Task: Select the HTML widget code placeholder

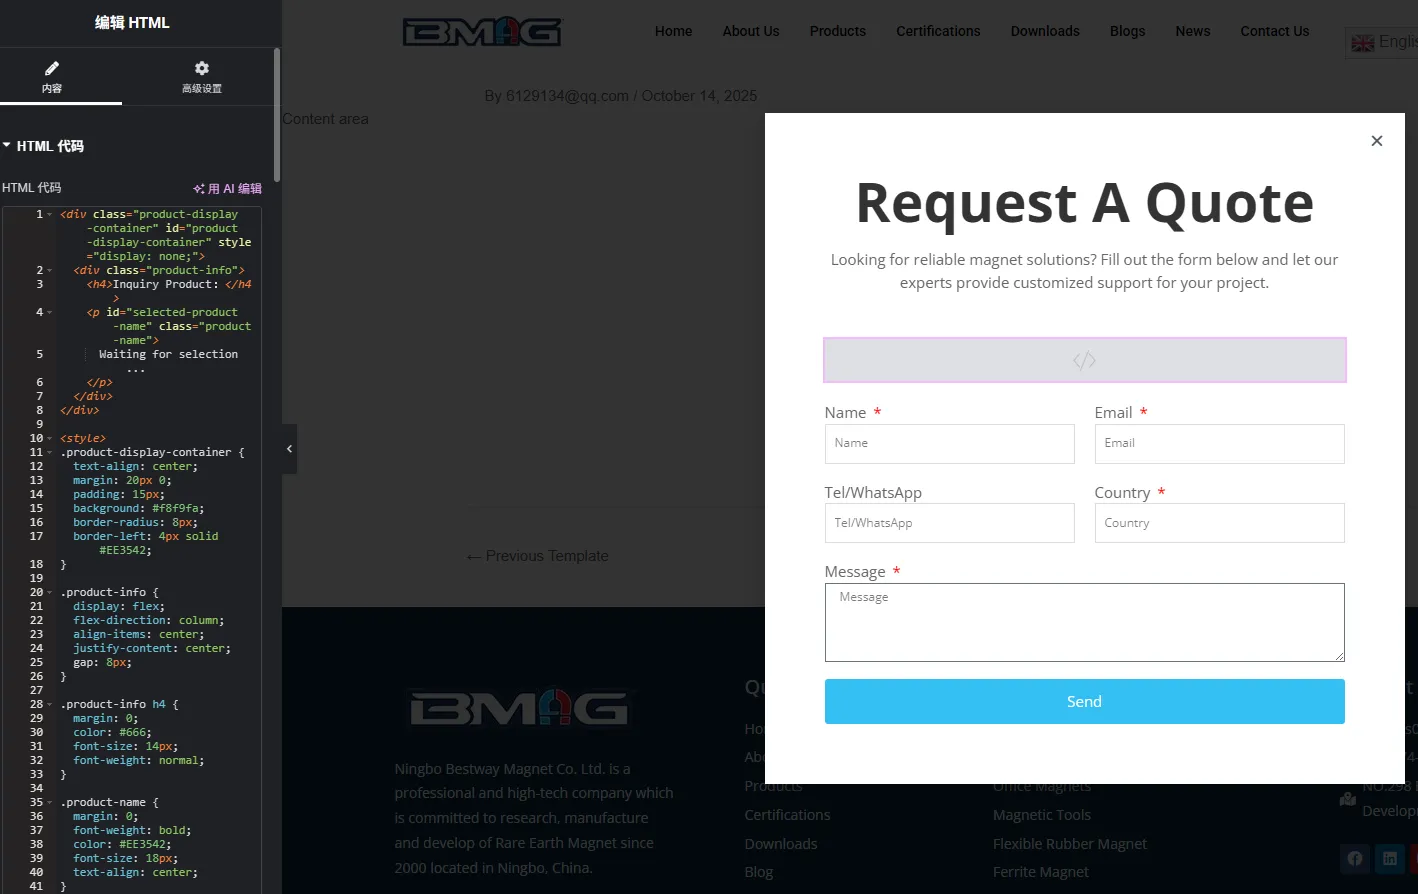Action: 1084,360
